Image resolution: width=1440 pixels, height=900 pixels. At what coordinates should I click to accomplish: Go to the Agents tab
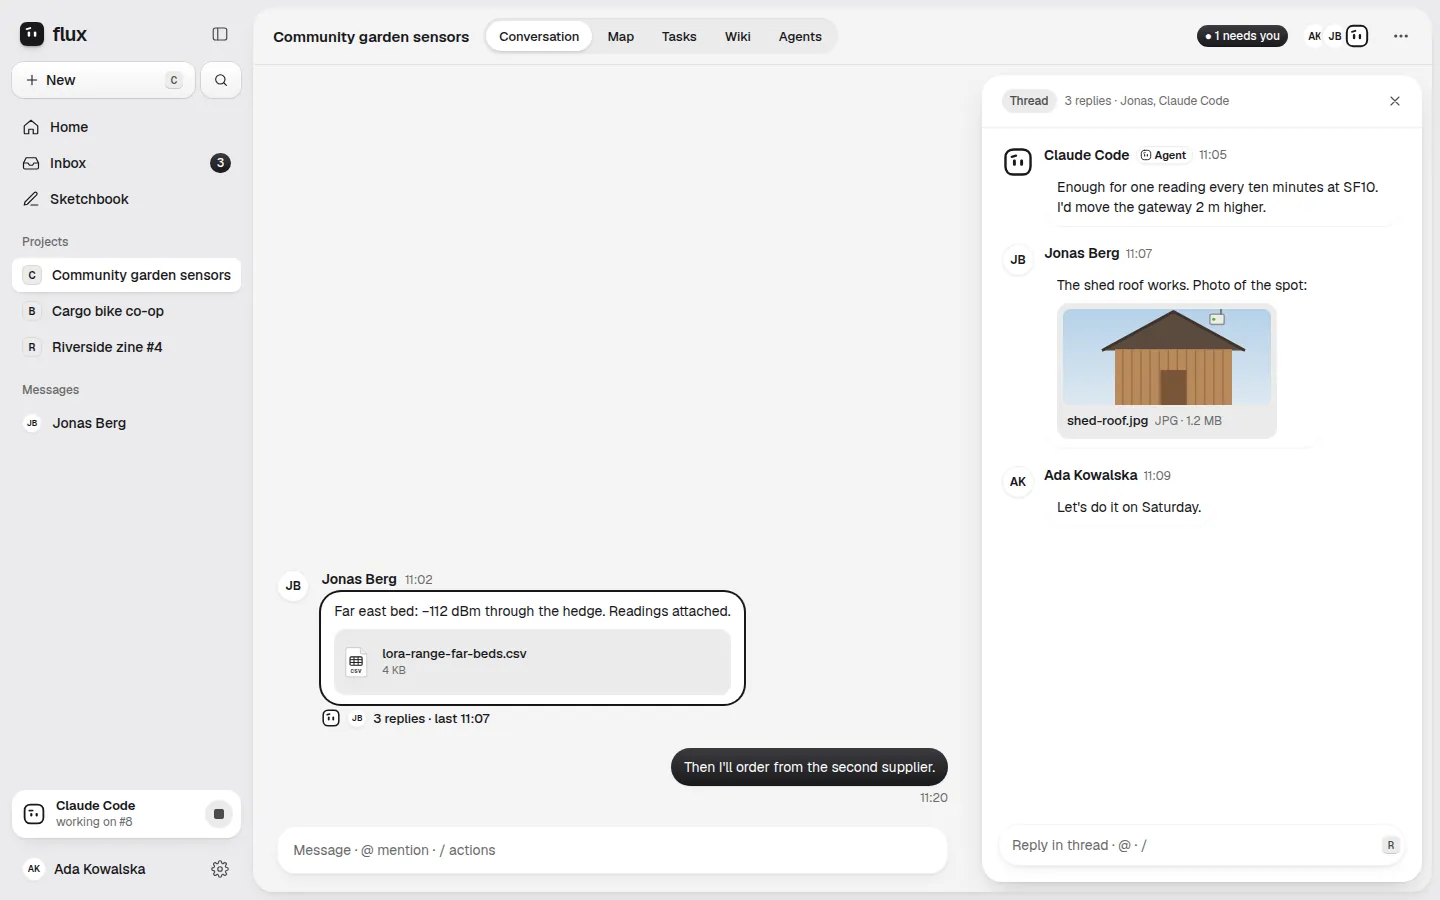[x=800, y=36]
